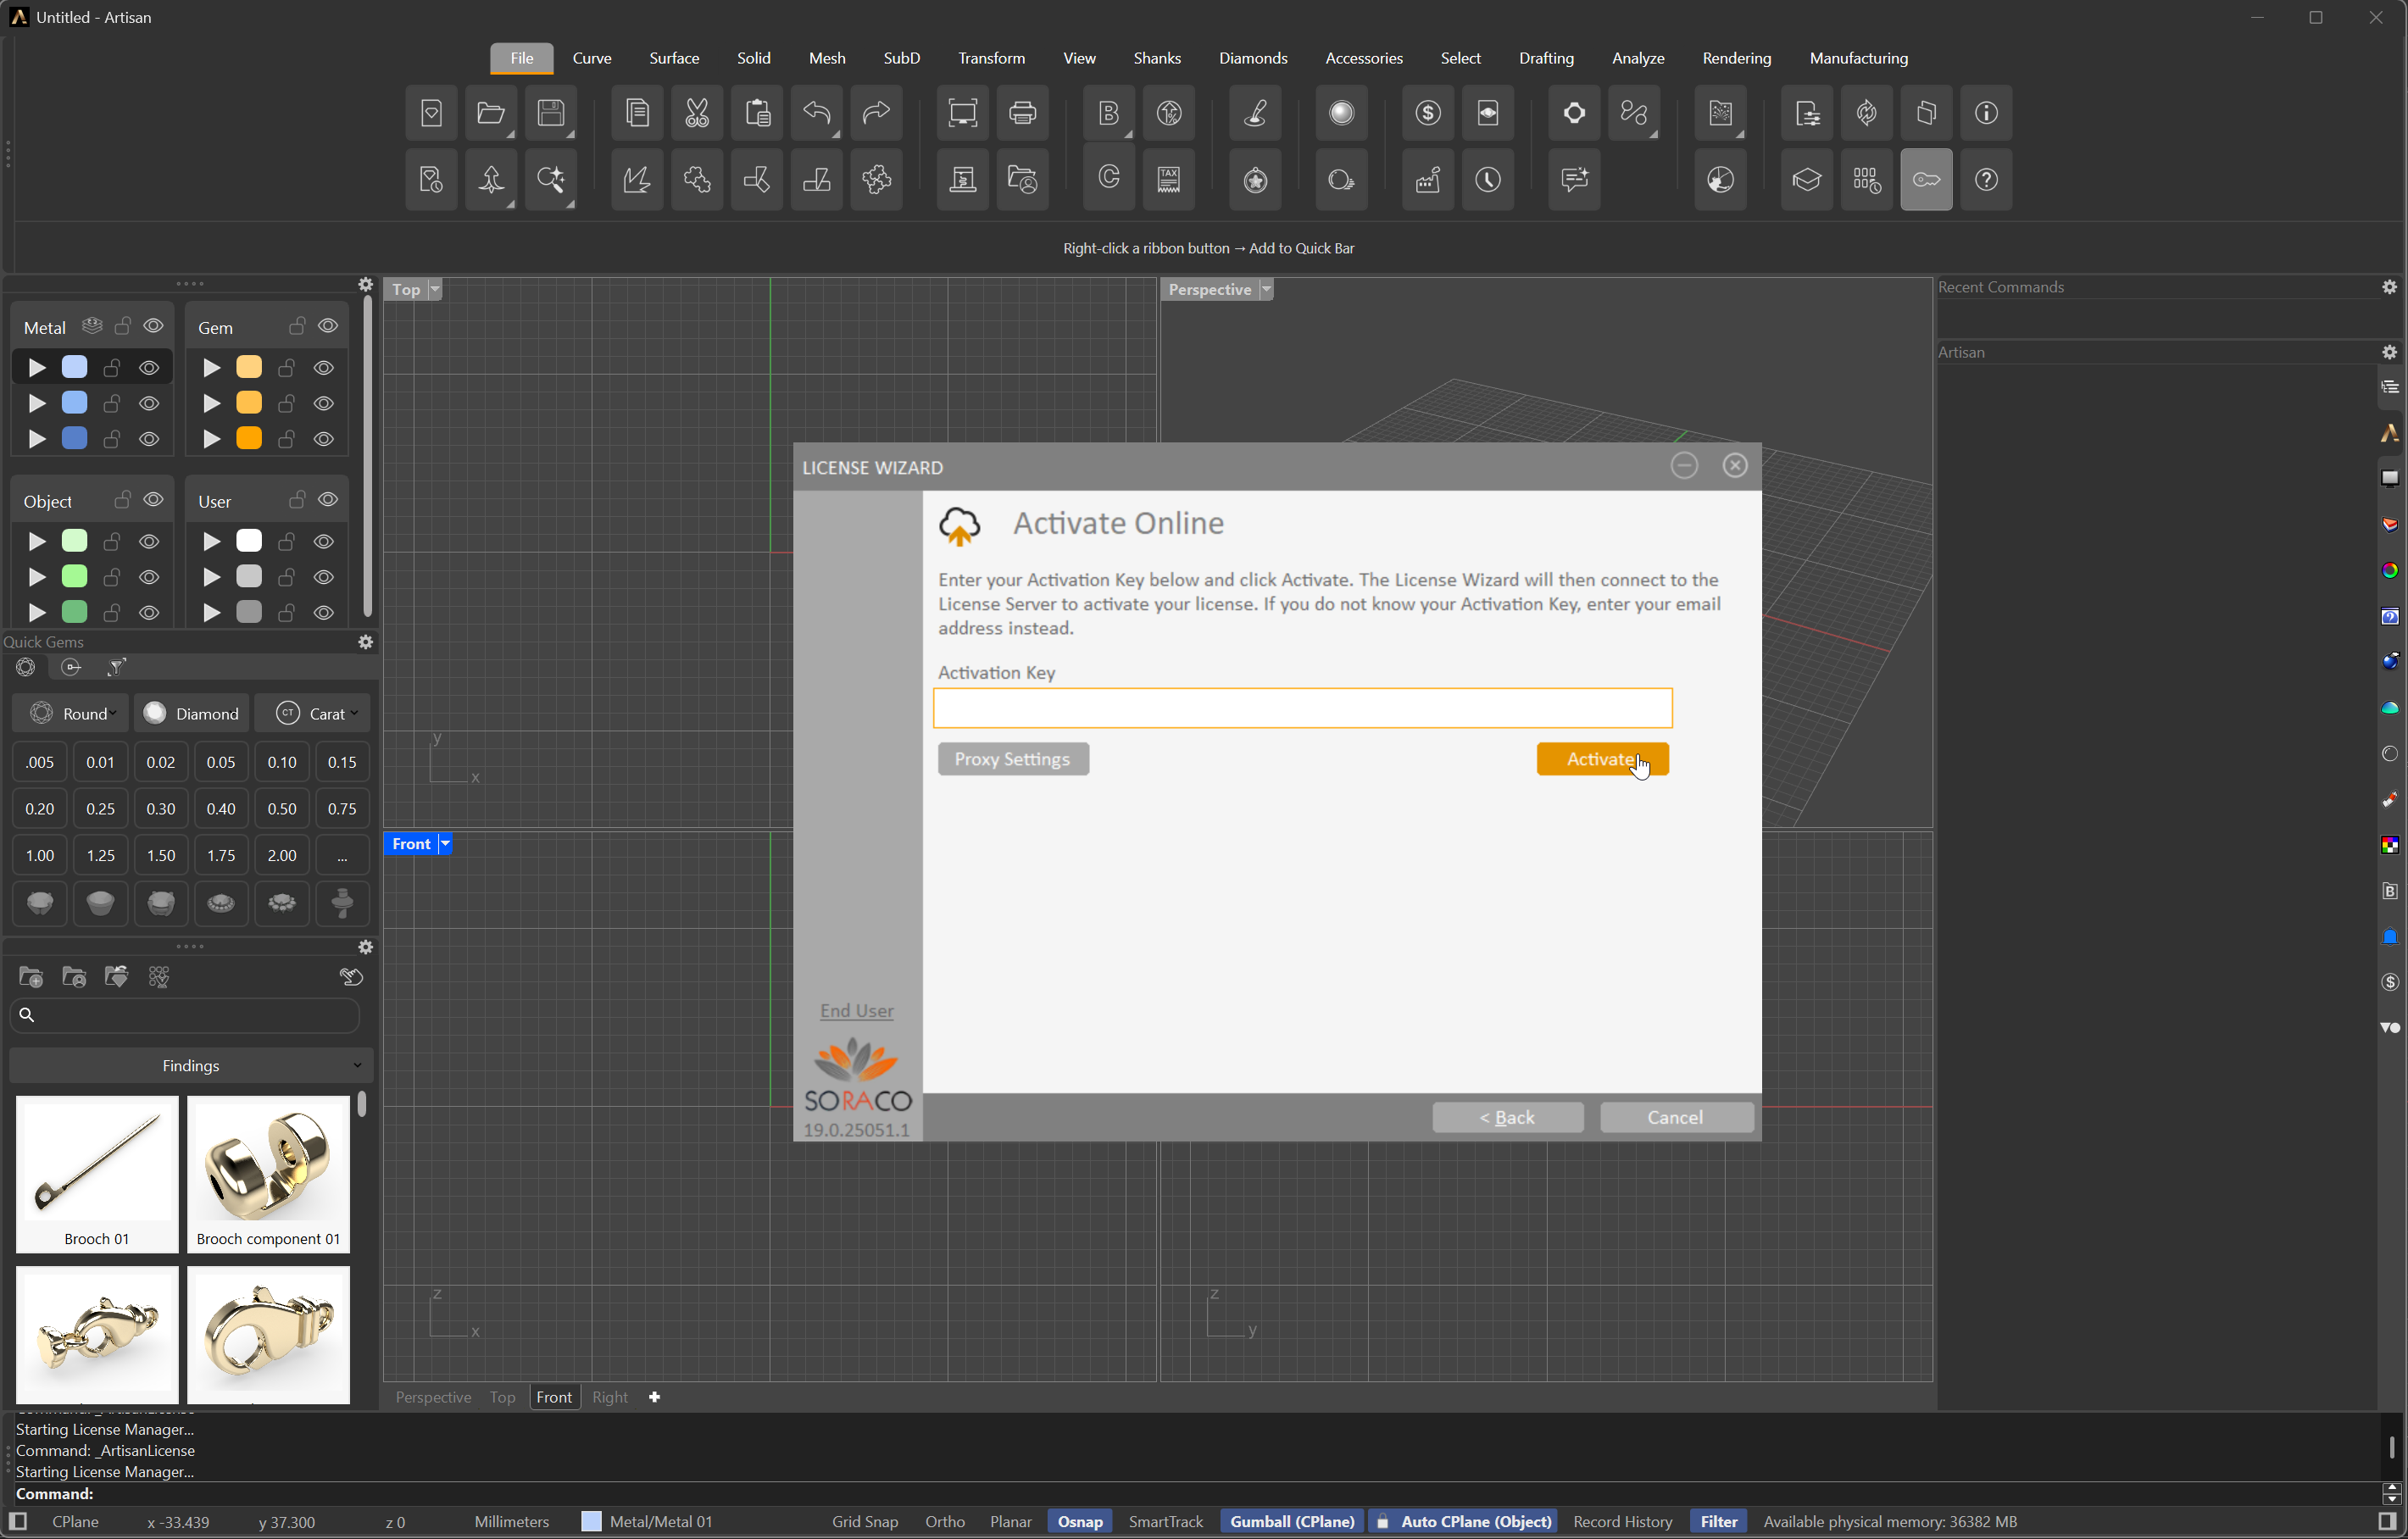The image size is (2408, 1539).
Task: Expand the Findings category dropdown
Action: pos(191,1065)
